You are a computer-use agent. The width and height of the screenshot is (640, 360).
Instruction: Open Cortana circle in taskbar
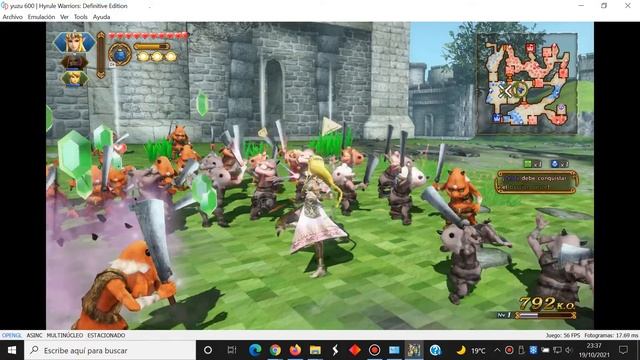click(208, 350)
